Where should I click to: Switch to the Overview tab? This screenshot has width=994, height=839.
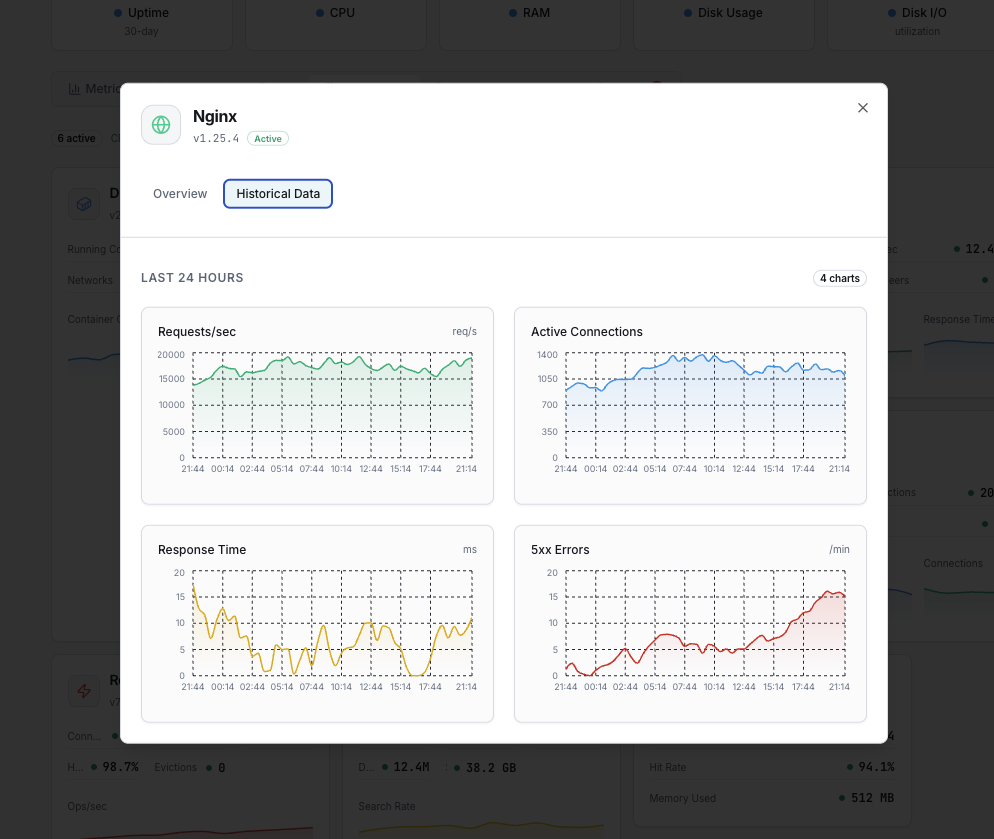coord(180,193)
